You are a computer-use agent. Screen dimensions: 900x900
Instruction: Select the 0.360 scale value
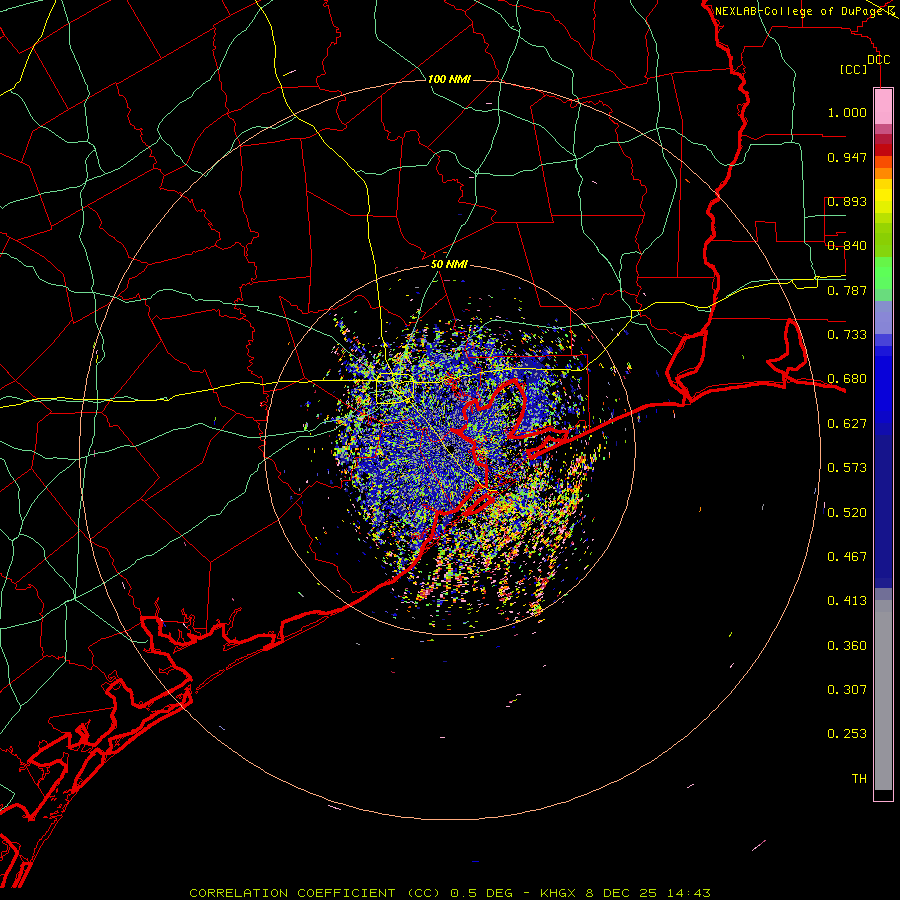[847, 646]
